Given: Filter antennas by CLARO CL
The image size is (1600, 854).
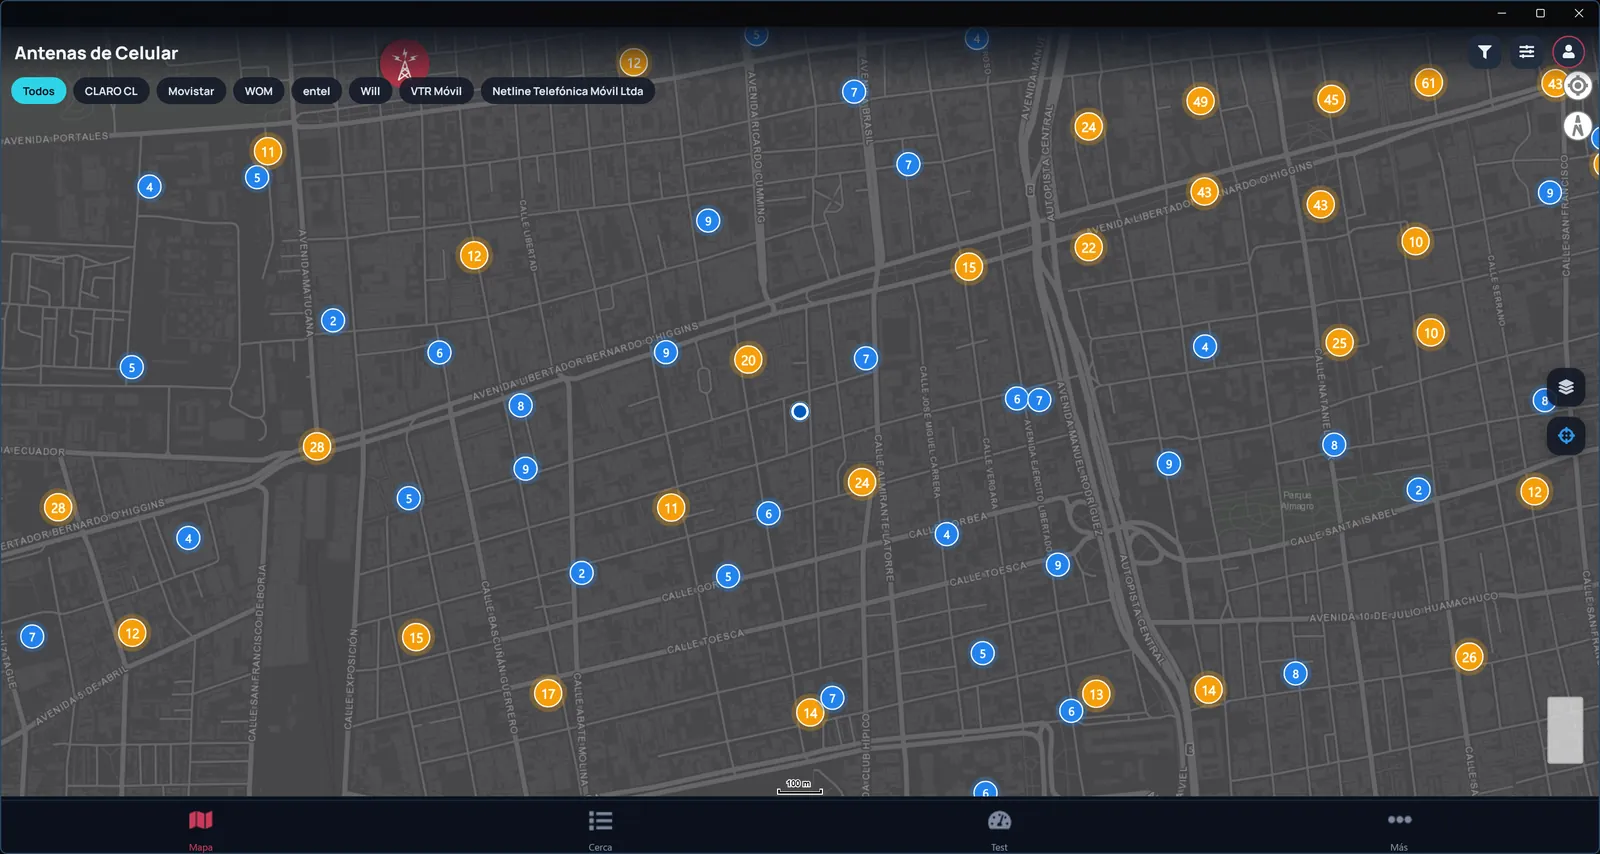Looking at the screenshot, I should click(x=111, y=91).
